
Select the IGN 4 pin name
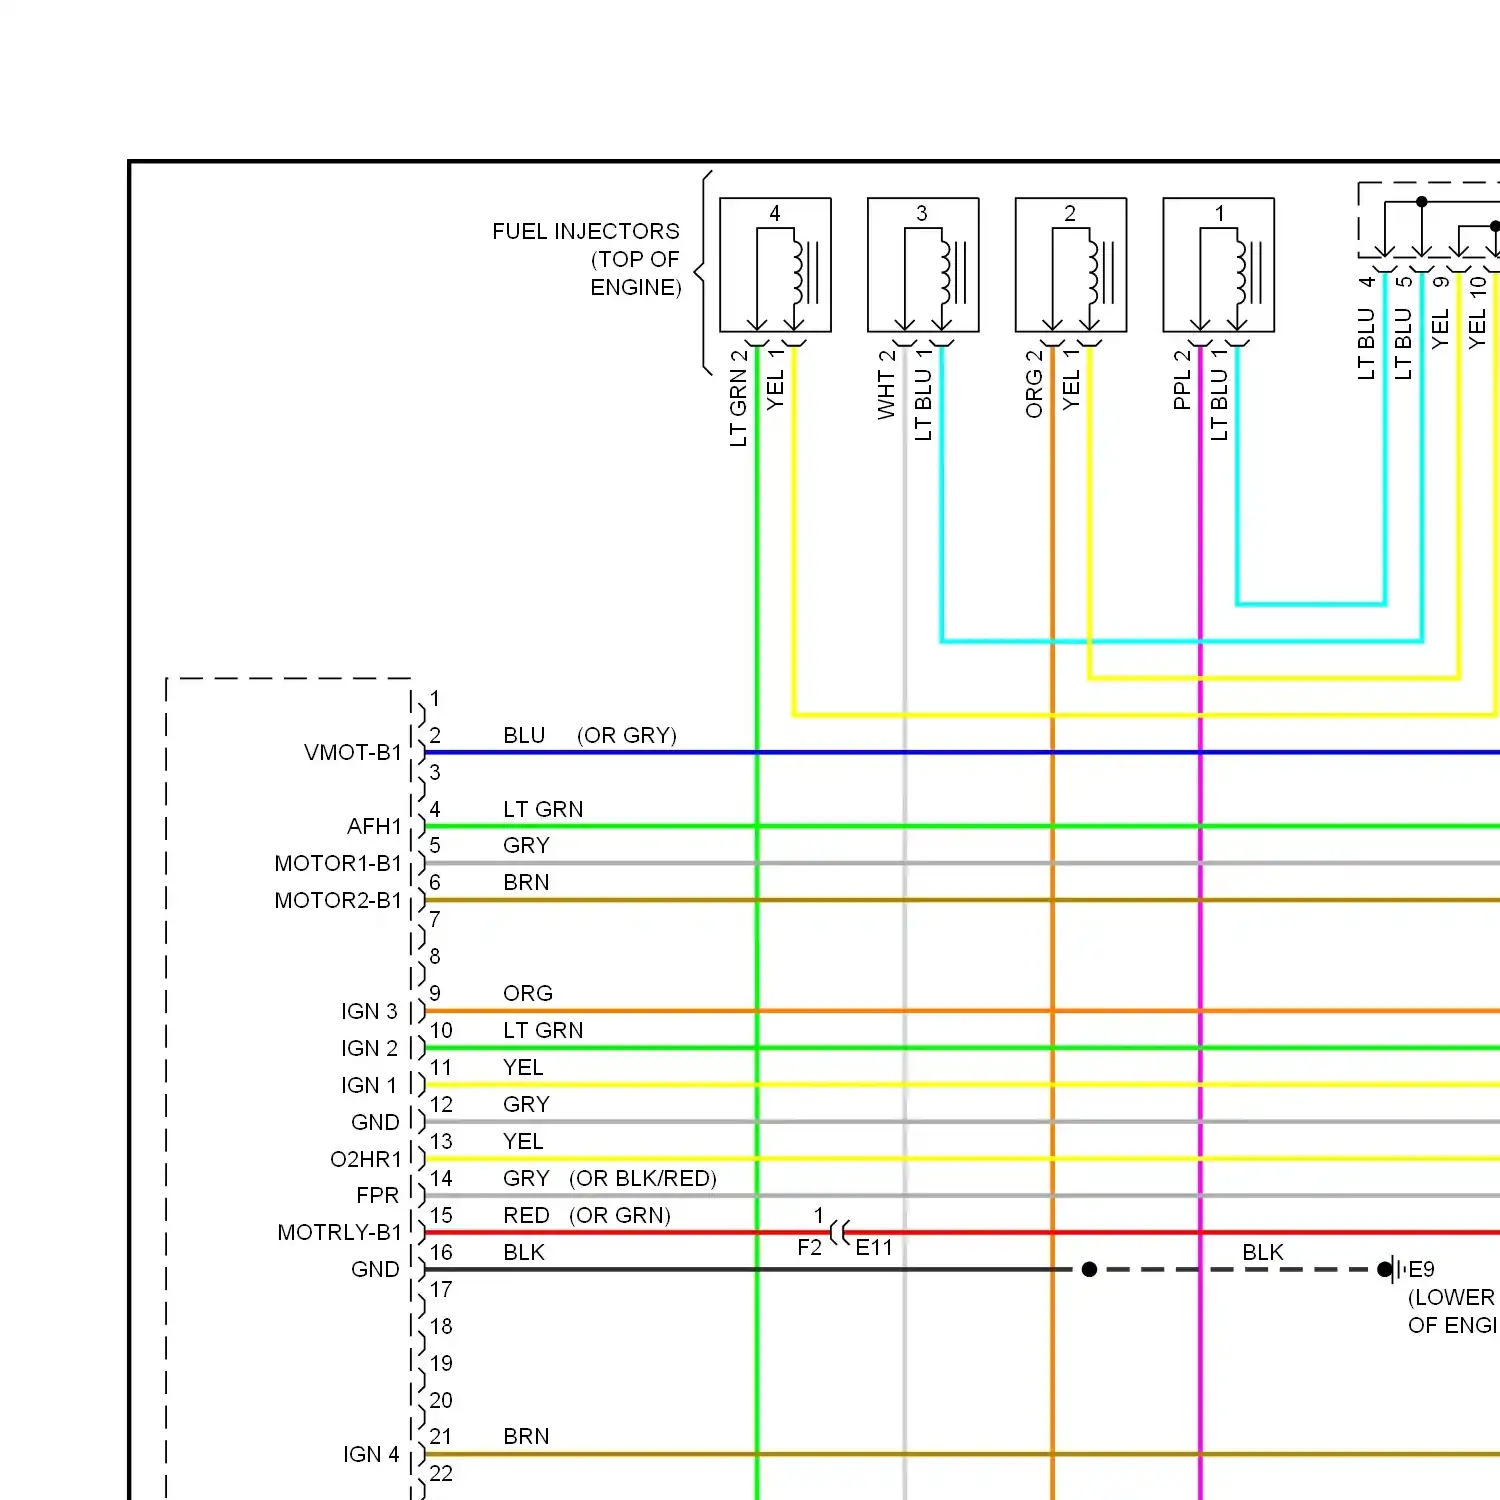click(371, 1454)
